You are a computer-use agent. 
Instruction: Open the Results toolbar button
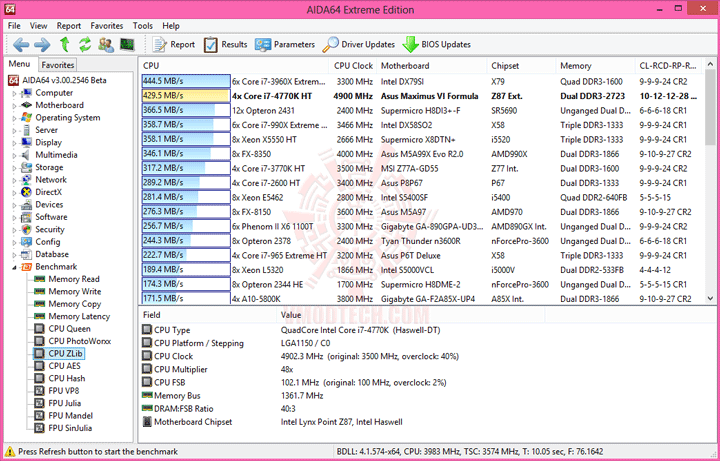point(225,45)
